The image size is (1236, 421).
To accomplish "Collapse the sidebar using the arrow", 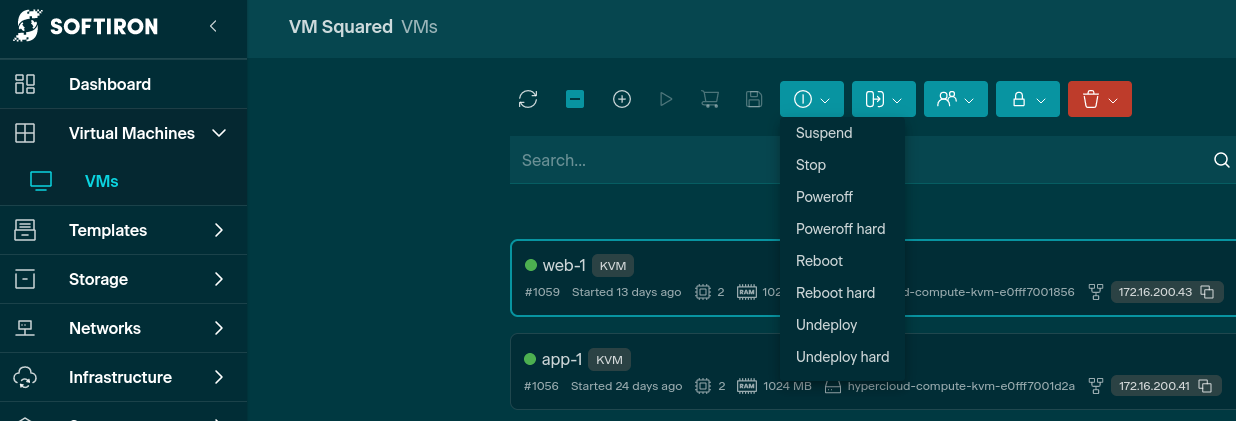I will pyautogui.click(x=213, y=27).
